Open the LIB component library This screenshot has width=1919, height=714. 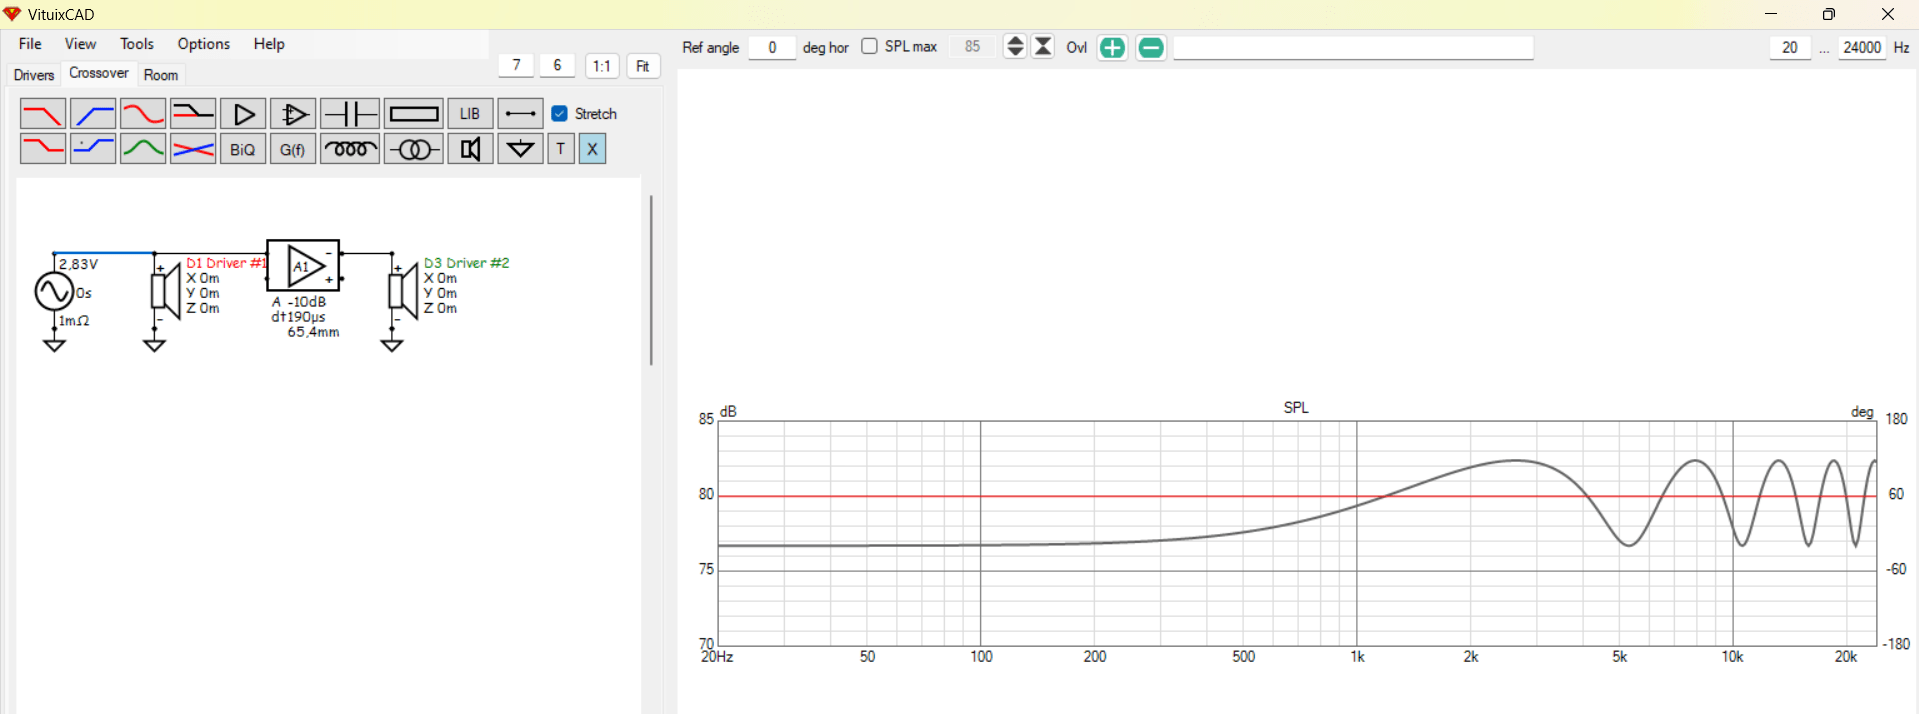pyautogui.click(x=470, y=114)
